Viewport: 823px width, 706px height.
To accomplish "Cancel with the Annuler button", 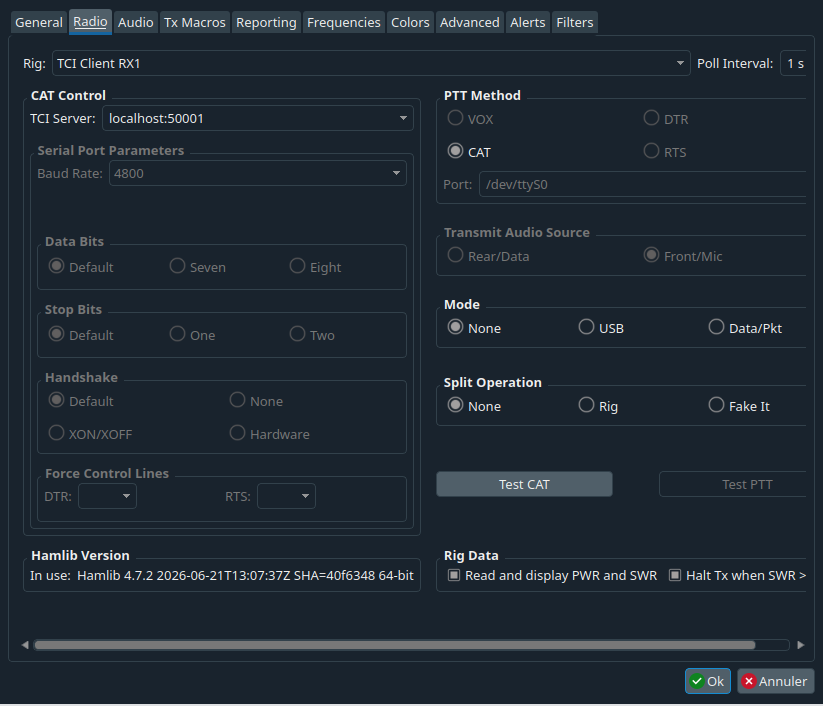I will click(x=776, y=681).
